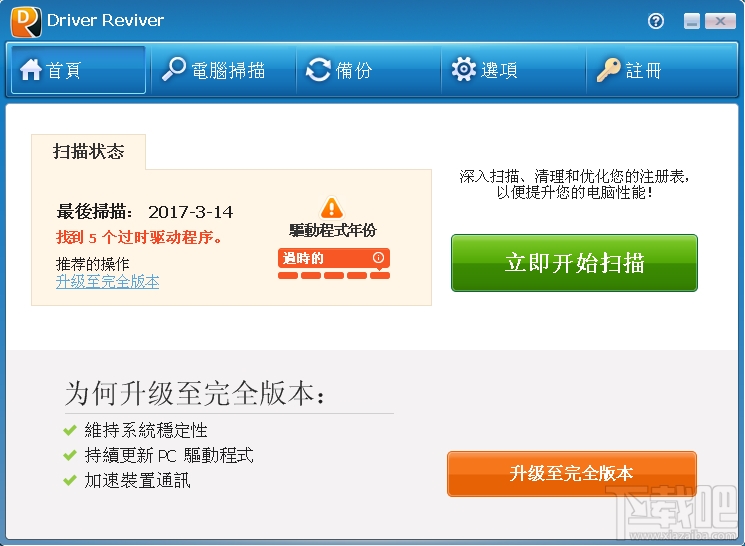Click the checkmark beside 加速裝置通訊
Screen dimensions: 745x546
[x=70, y=480]
